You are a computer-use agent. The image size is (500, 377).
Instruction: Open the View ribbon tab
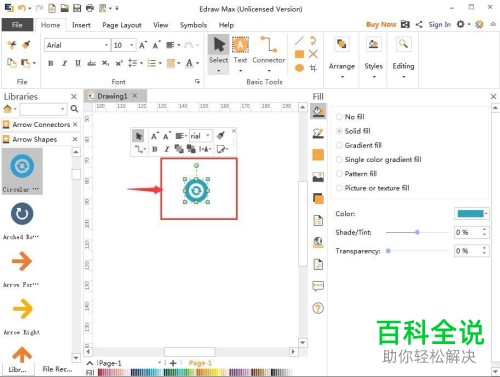tap(160, 25)
